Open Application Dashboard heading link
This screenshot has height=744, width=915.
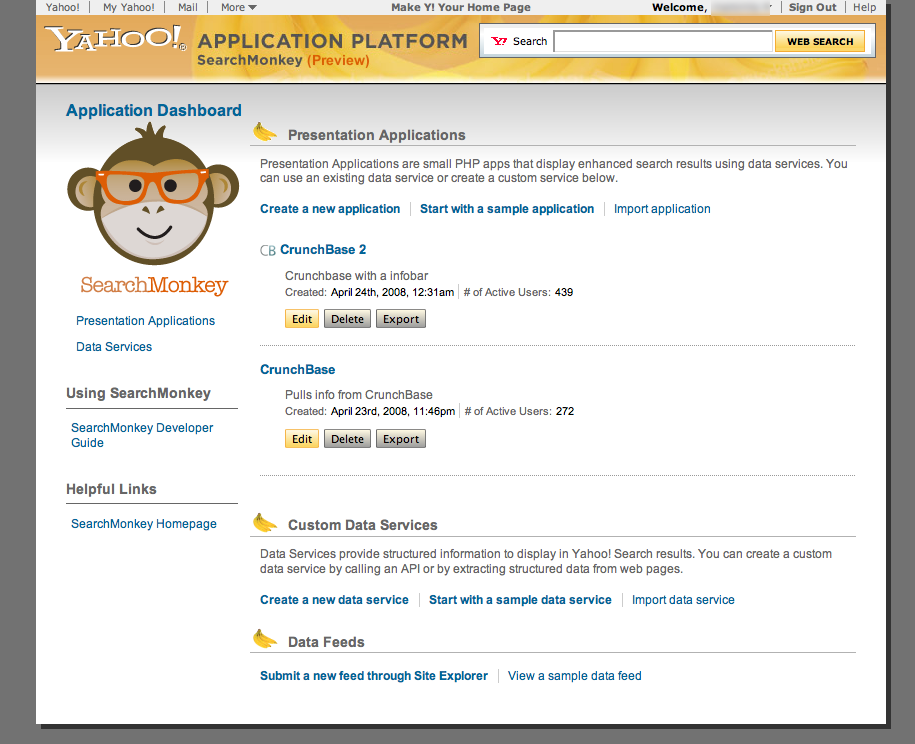tap(153, 110)
